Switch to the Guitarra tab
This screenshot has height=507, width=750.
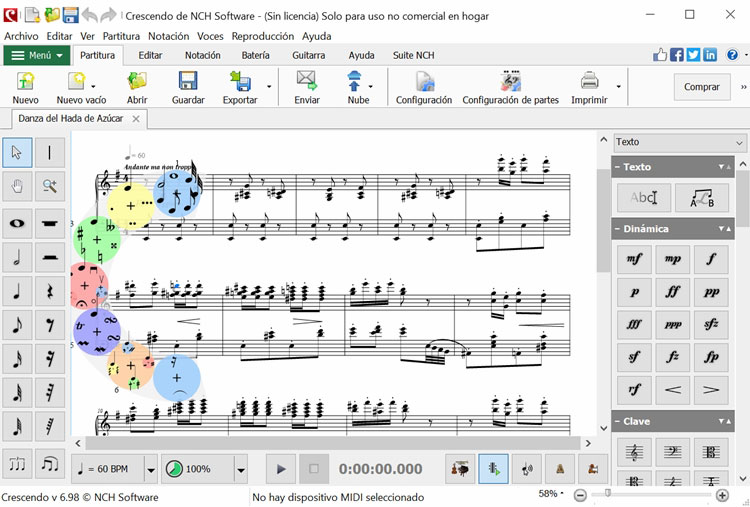(309, 55)
